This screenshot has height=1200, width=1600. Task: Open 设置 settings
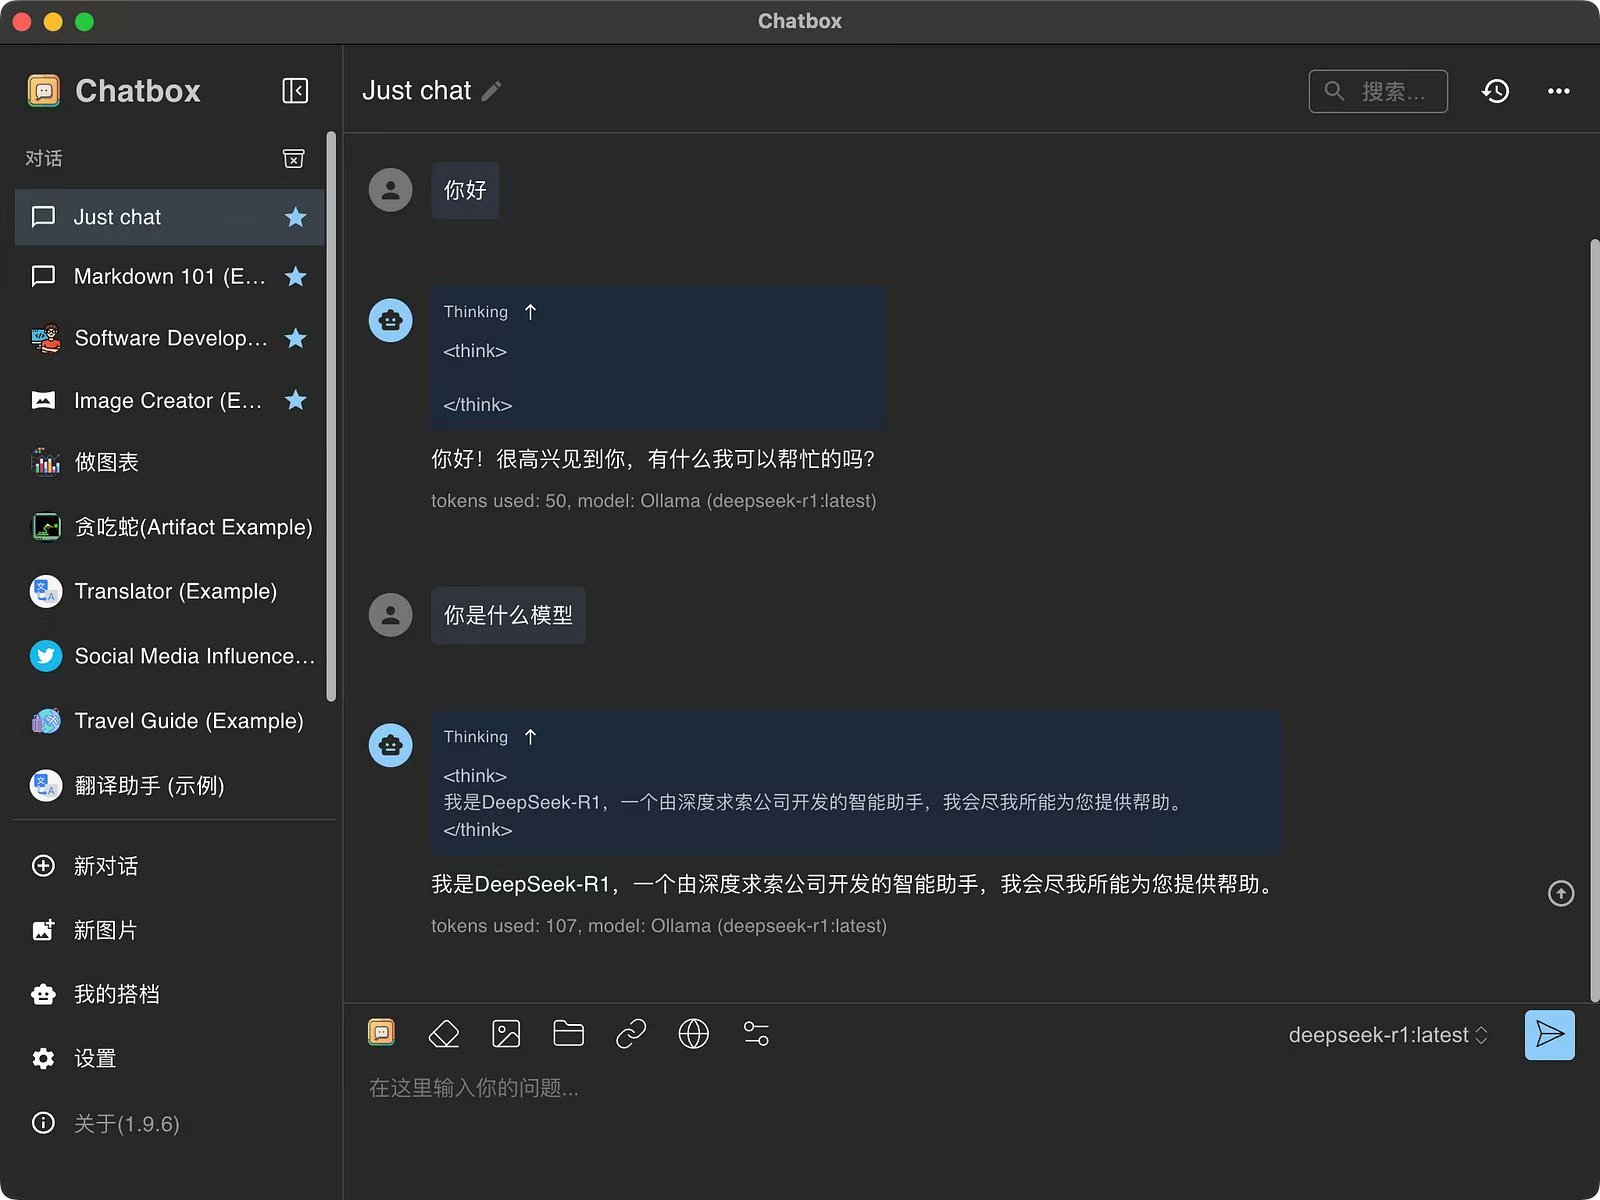(95, 1058)
